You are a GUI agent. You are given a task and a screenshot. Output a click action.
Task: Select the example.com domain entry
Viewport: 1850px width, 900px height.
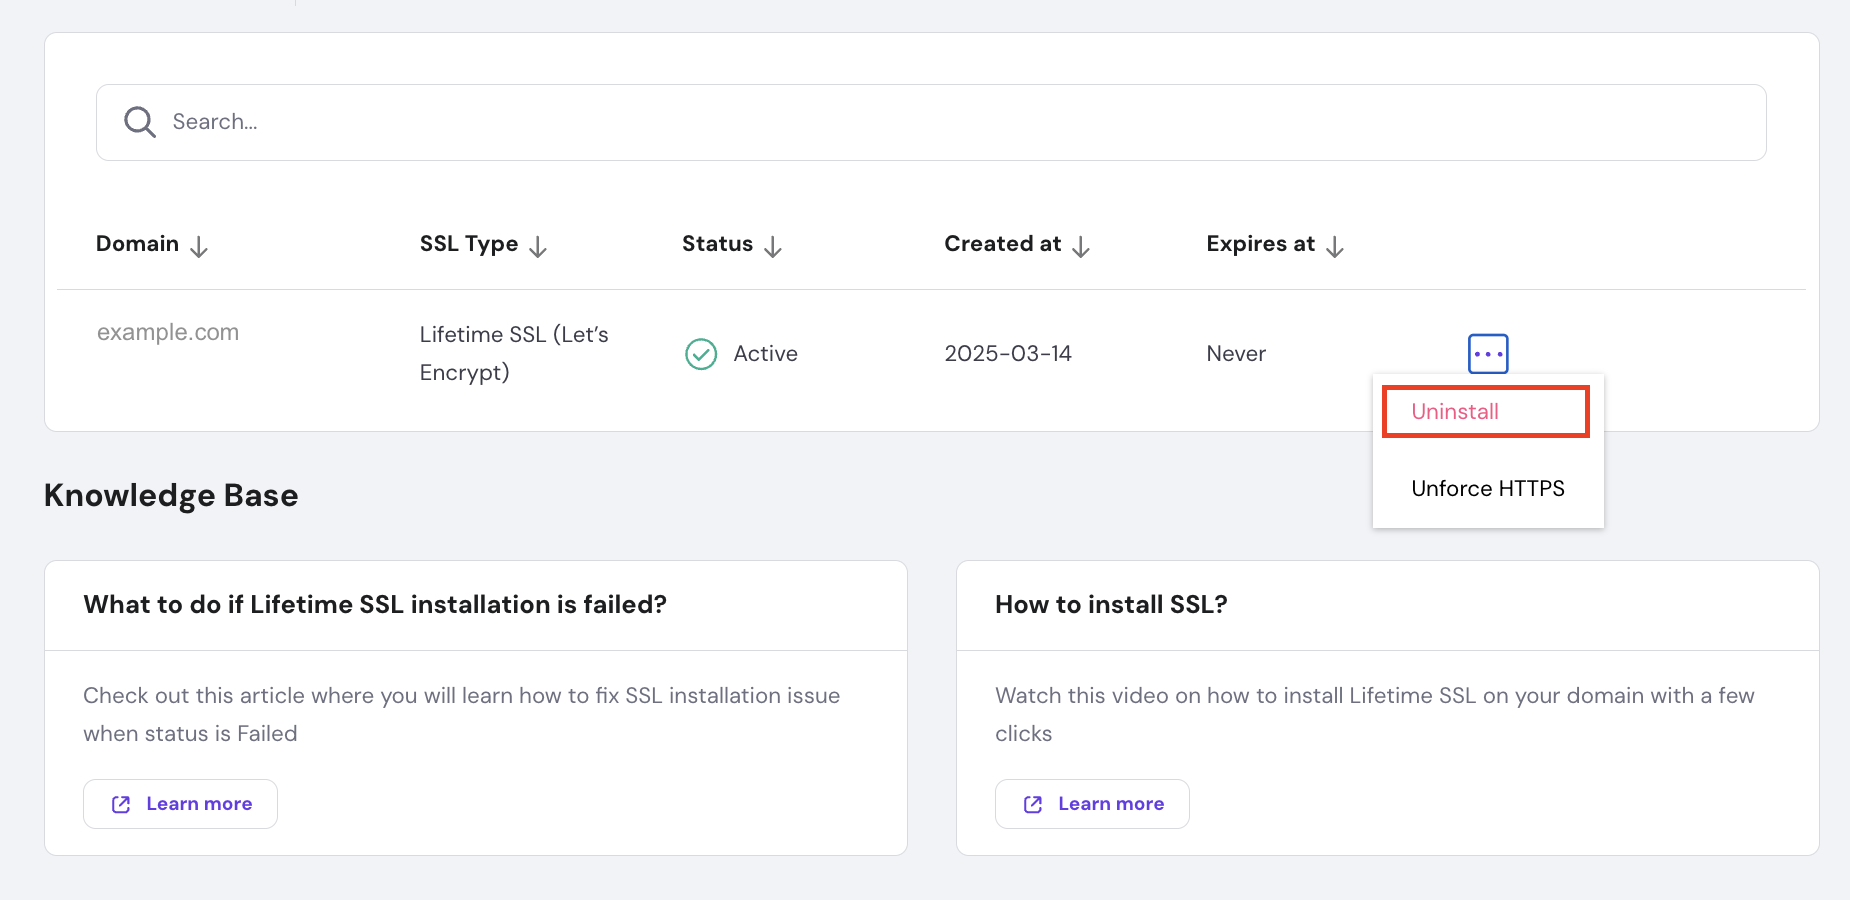point(167,332)
